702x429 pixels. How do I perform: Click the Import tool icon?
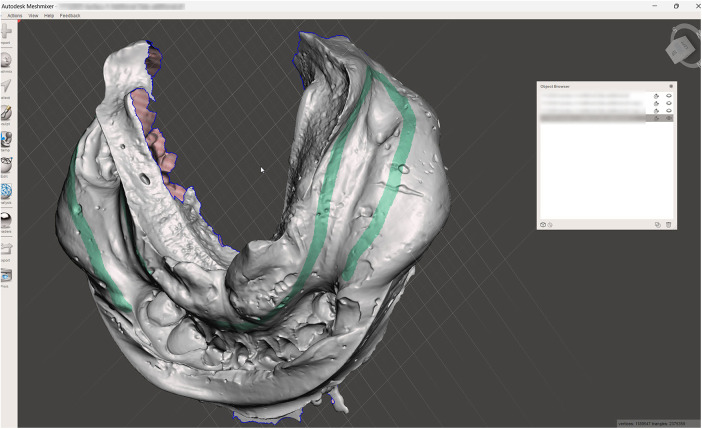[x=6, y=31]
